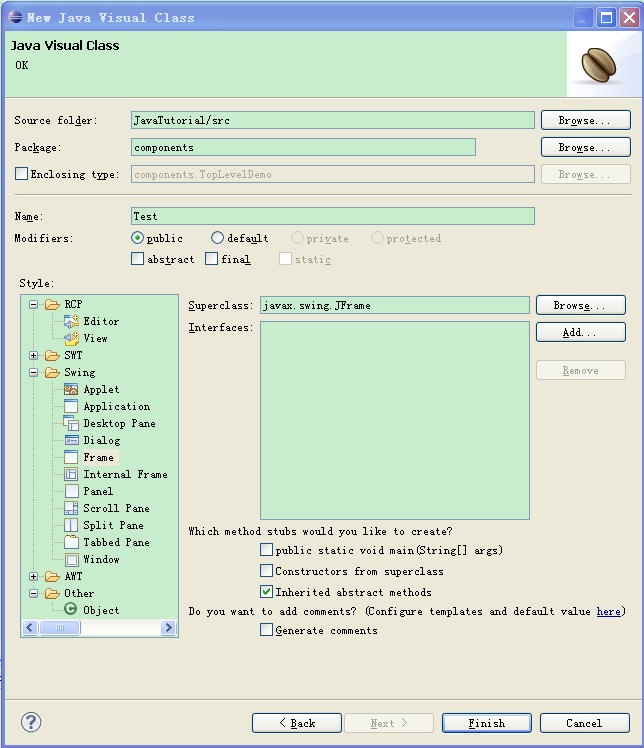Click the green Object class icon

71,610
